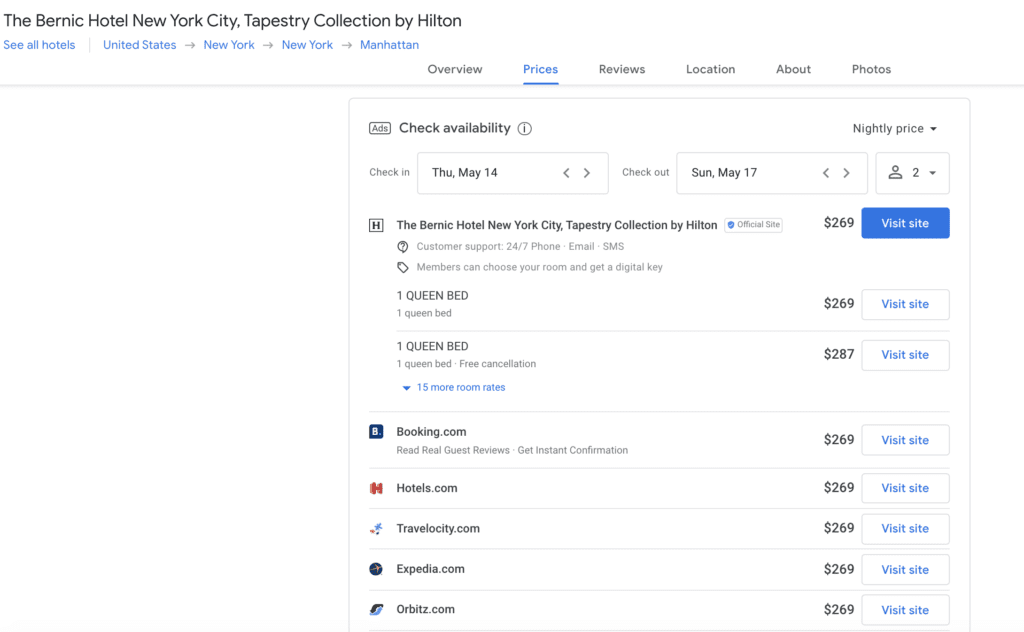1024x632 pixels.
Task: Click the Hotels.com logo icon
Action: click(375, 488)
